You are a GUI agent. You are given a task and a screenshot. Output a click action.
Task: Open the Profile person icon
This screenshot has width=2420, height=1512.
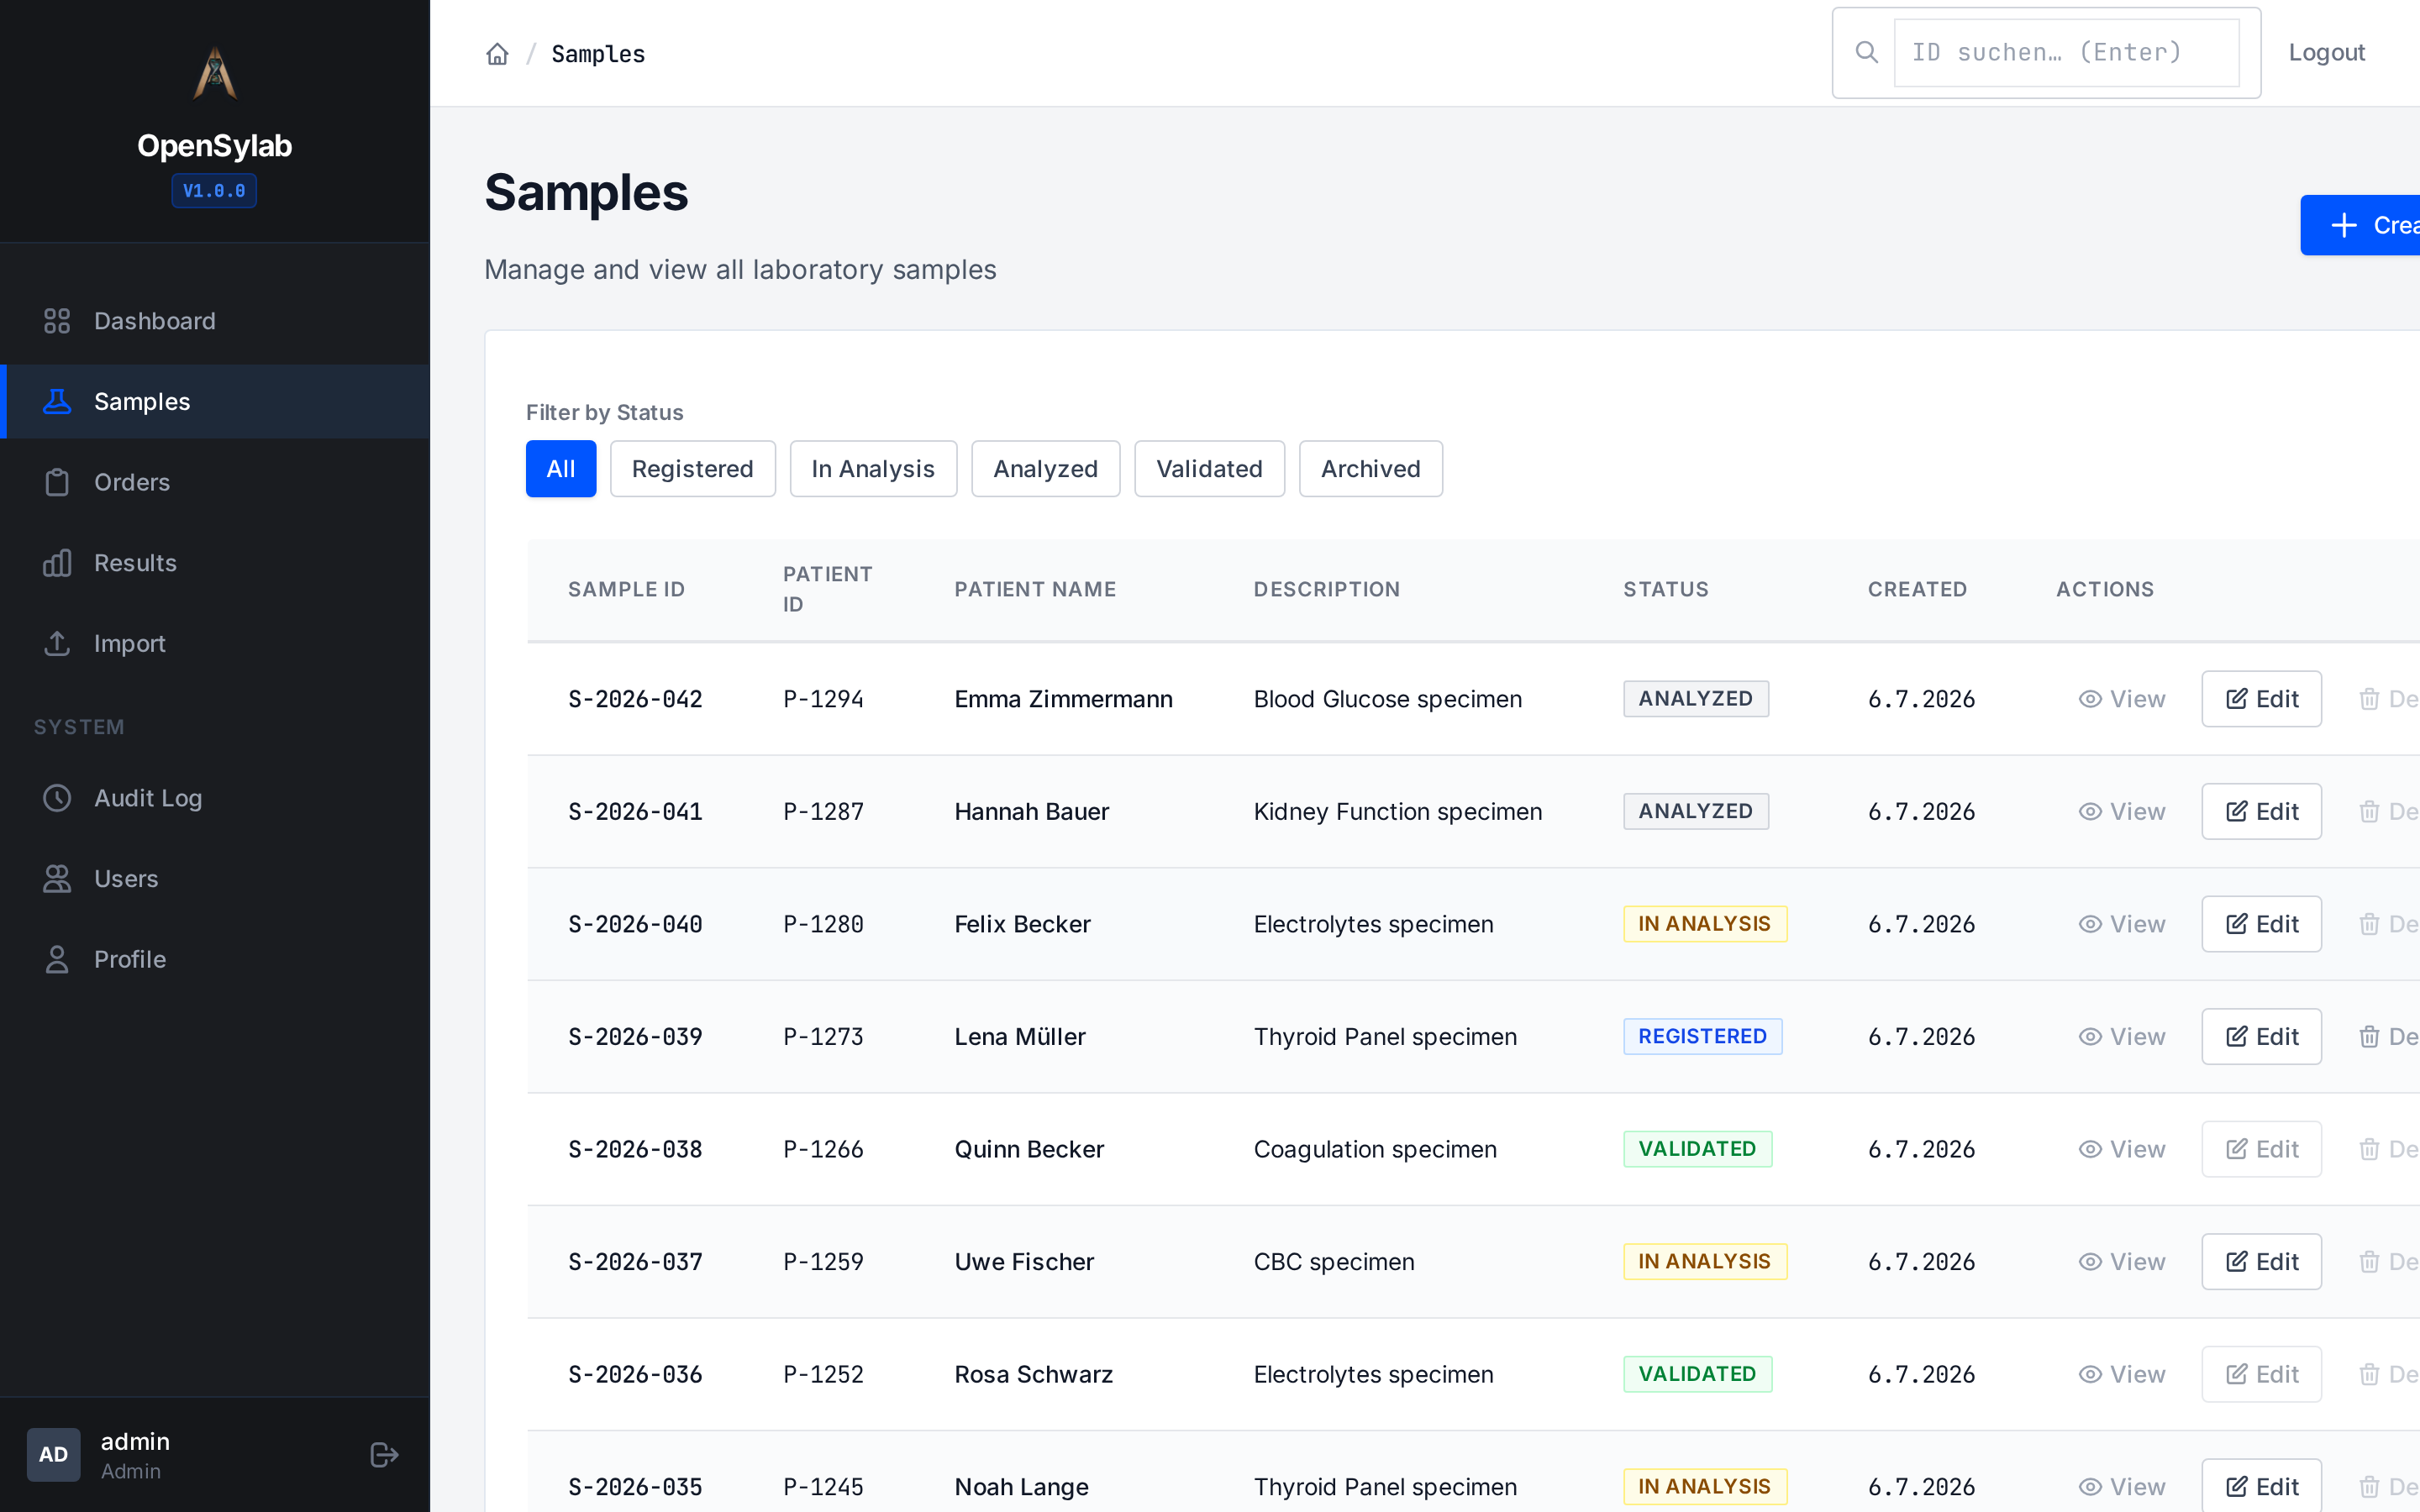coord(57,959)
